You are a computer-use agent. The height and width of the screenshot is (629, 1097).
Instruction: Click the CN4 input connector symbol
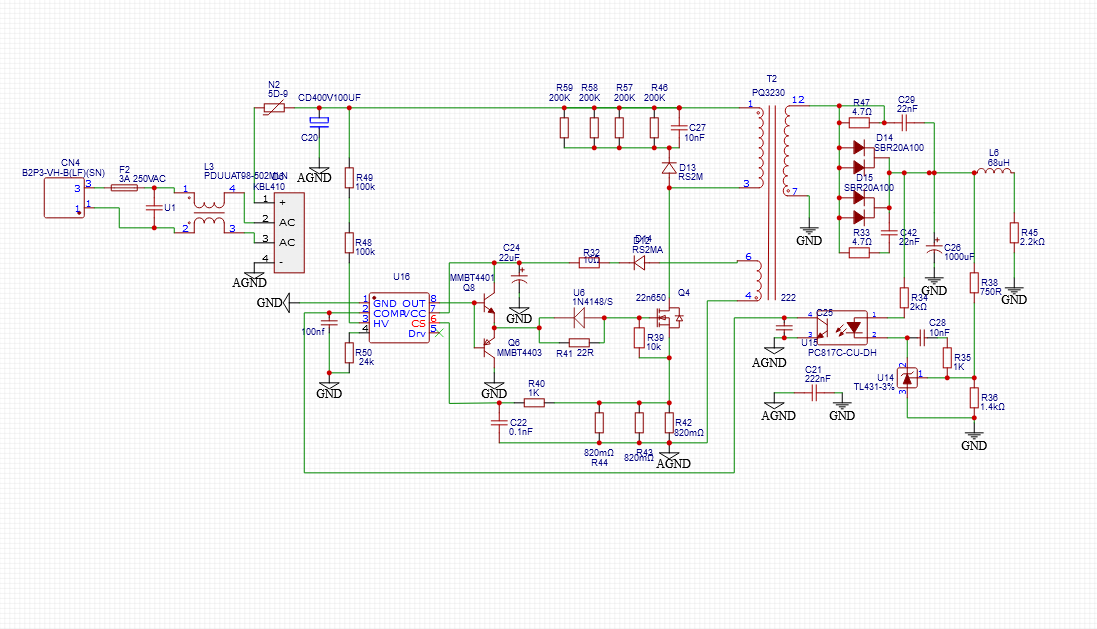tap(64, 198)
